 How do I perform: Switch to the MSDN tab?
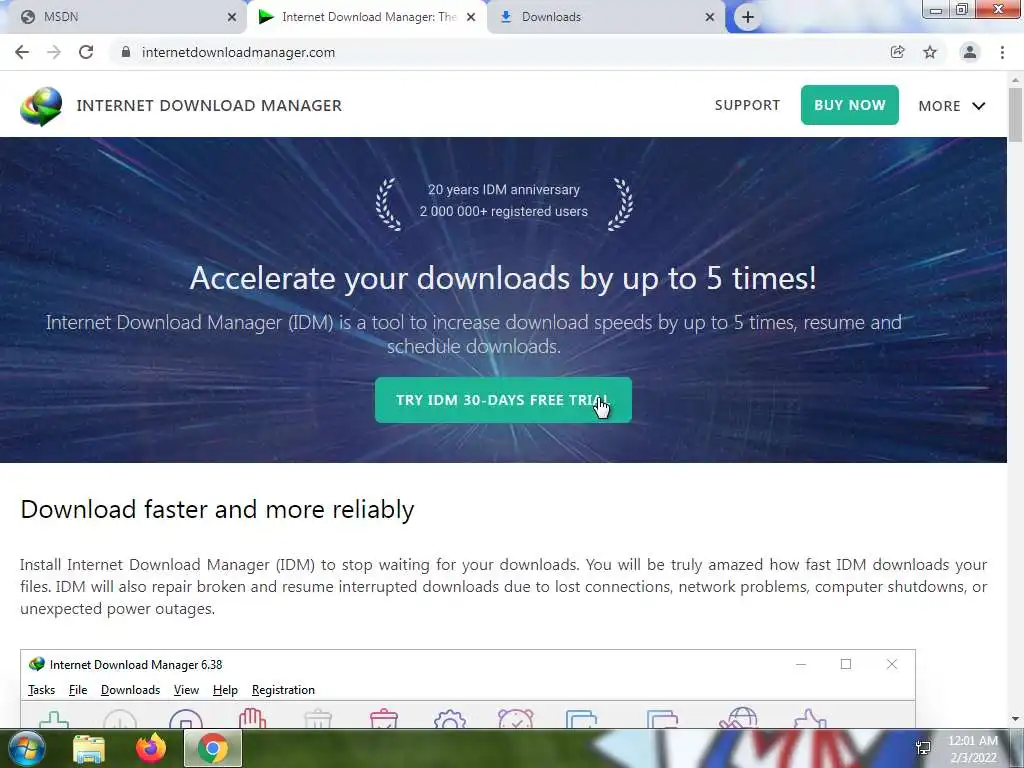pyautogui.click(x=124, y=17)
